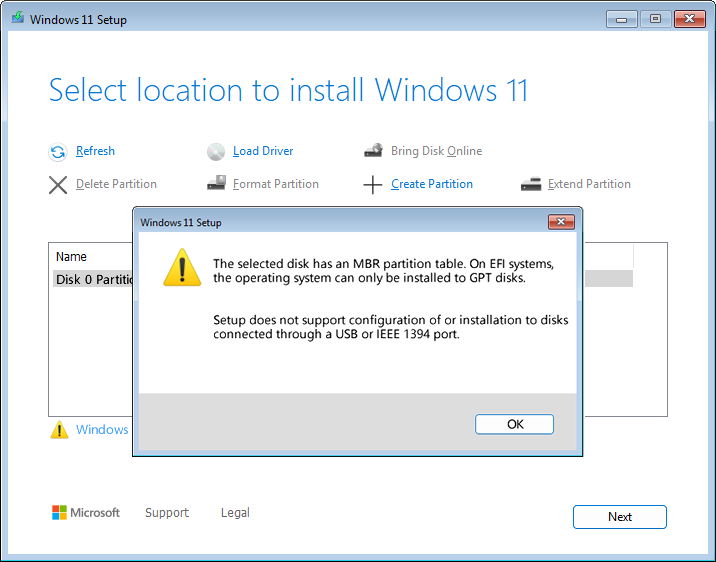
Task: Open the Load Driver link
Action: 263,151
